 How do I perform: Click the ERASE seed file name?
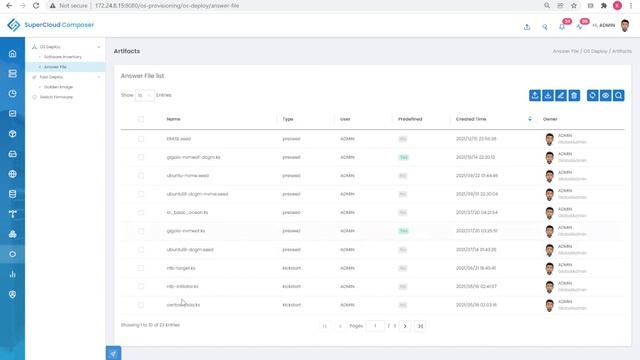tap(179, 139)
